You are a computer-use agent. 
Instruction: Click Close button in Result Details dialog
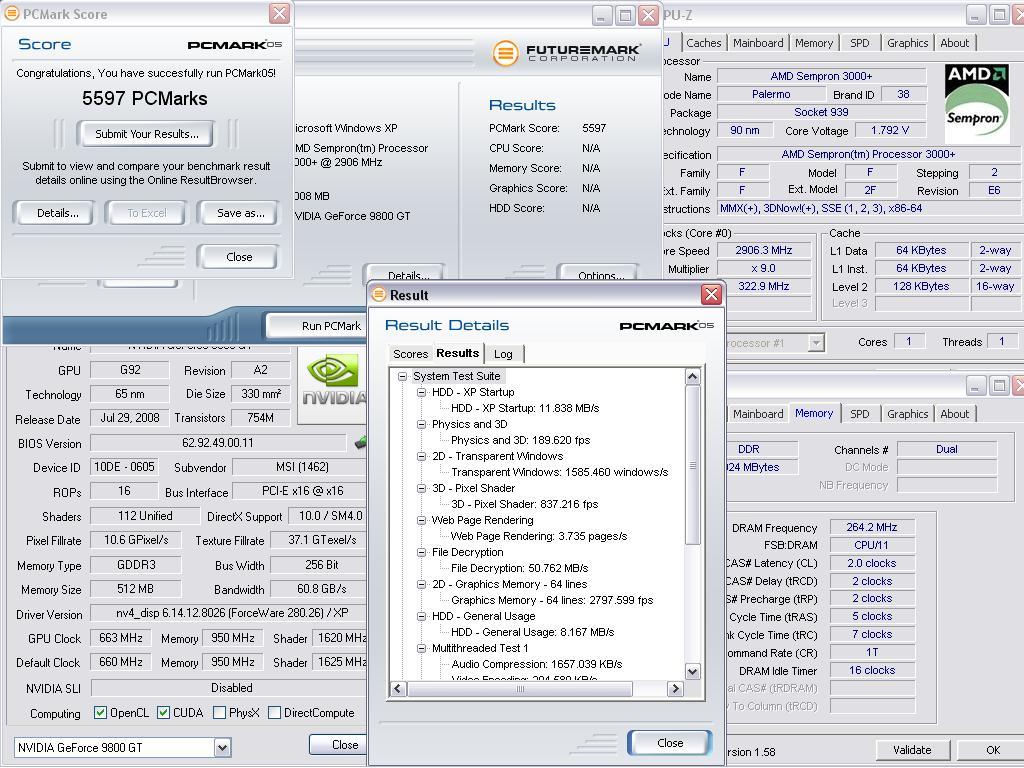[x=670, y=743]
